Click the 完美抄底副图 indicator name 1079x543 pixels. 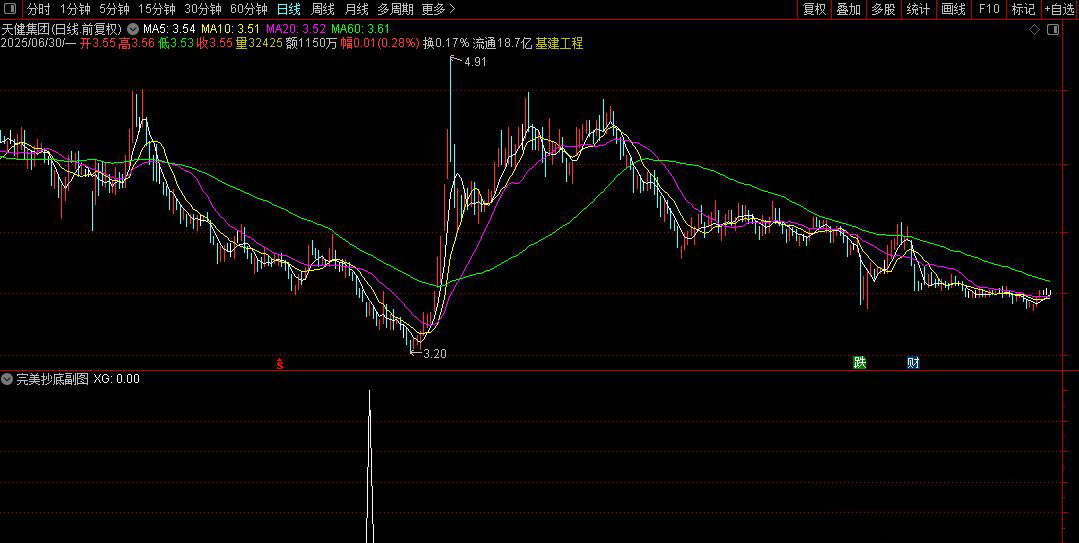[x=52, y=379]
